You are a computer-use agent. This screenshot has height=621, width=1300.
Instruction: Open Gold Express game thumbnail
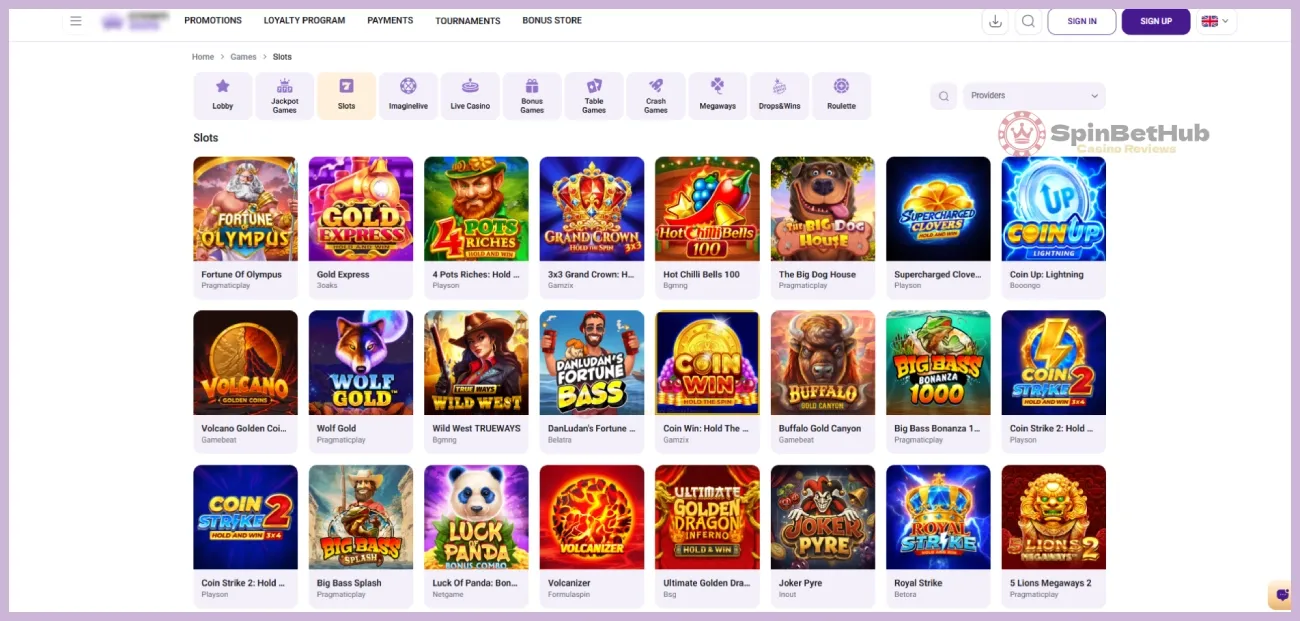click(361, 209)
